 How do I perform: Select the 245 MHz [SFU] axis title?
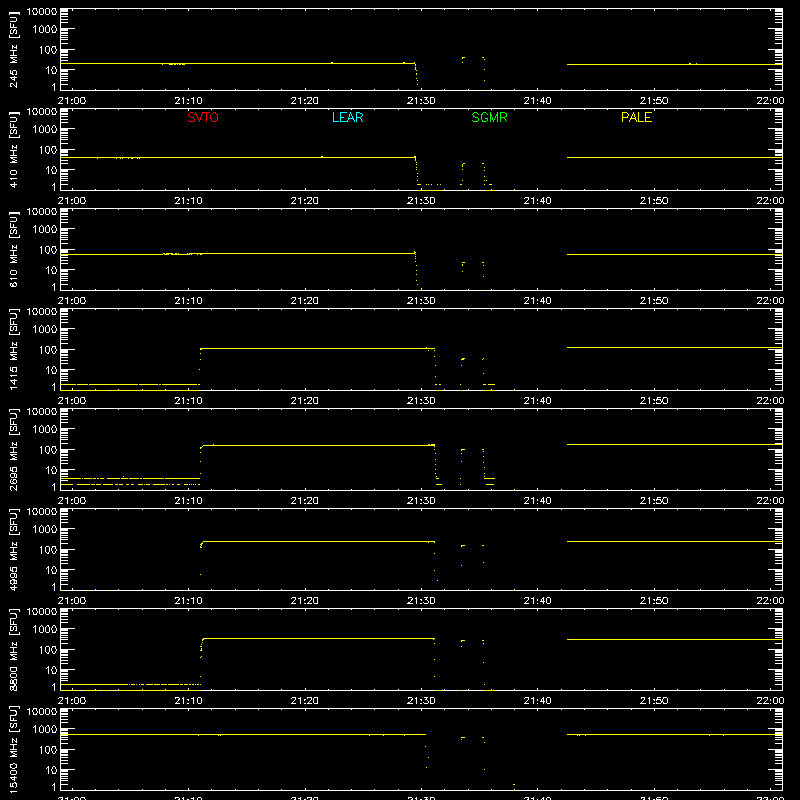14,49
